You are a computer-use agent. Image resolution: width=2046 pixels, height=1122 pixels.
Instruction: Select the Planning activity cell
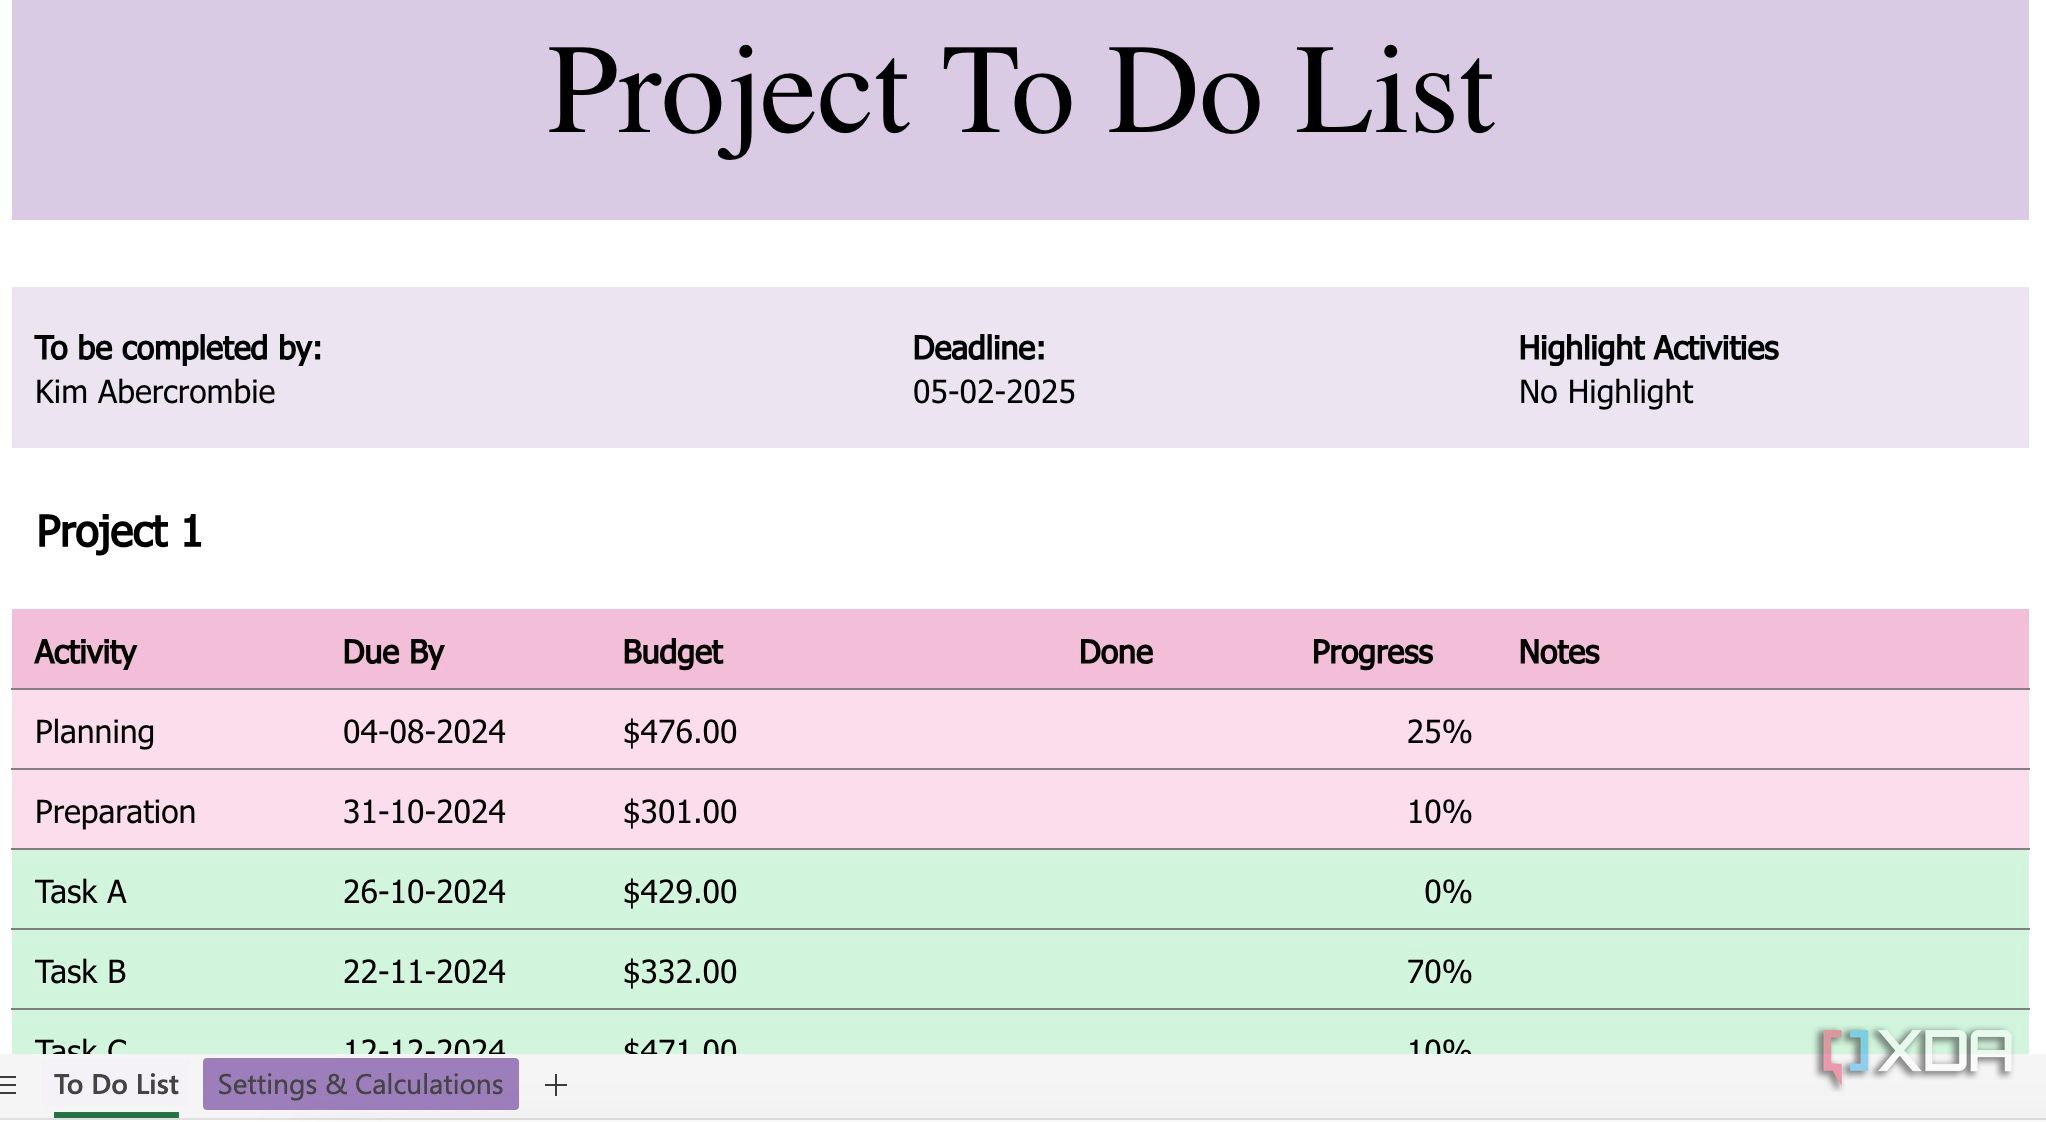(95, 732)
